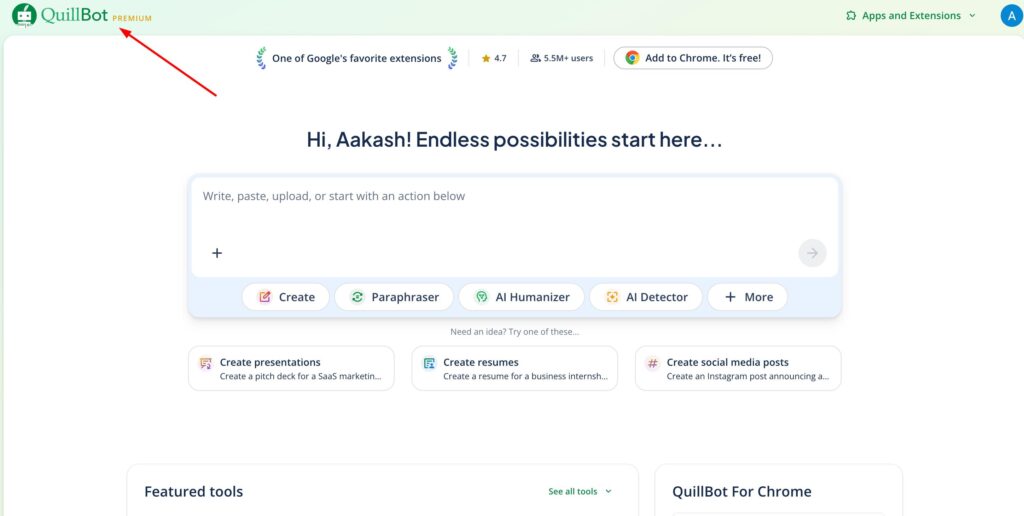Choose the AI Detector action
Screen dimensions: 1024x516
tap(645, 297)
